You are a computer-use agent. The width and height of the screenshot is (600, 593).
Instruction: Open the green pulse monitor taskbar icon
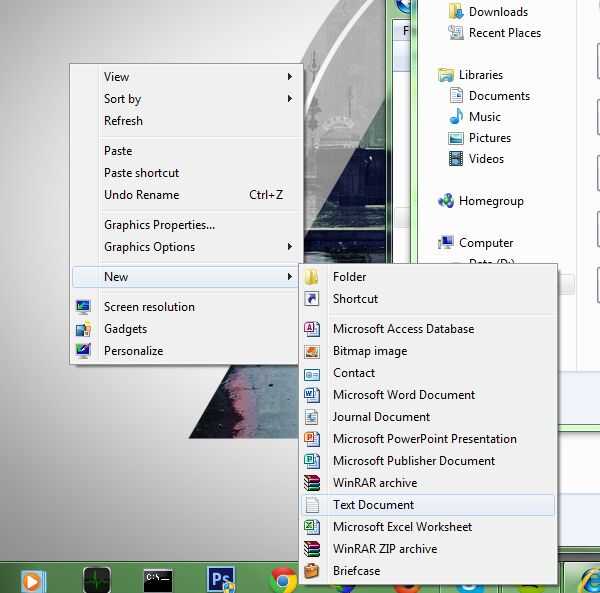(97, 580)
